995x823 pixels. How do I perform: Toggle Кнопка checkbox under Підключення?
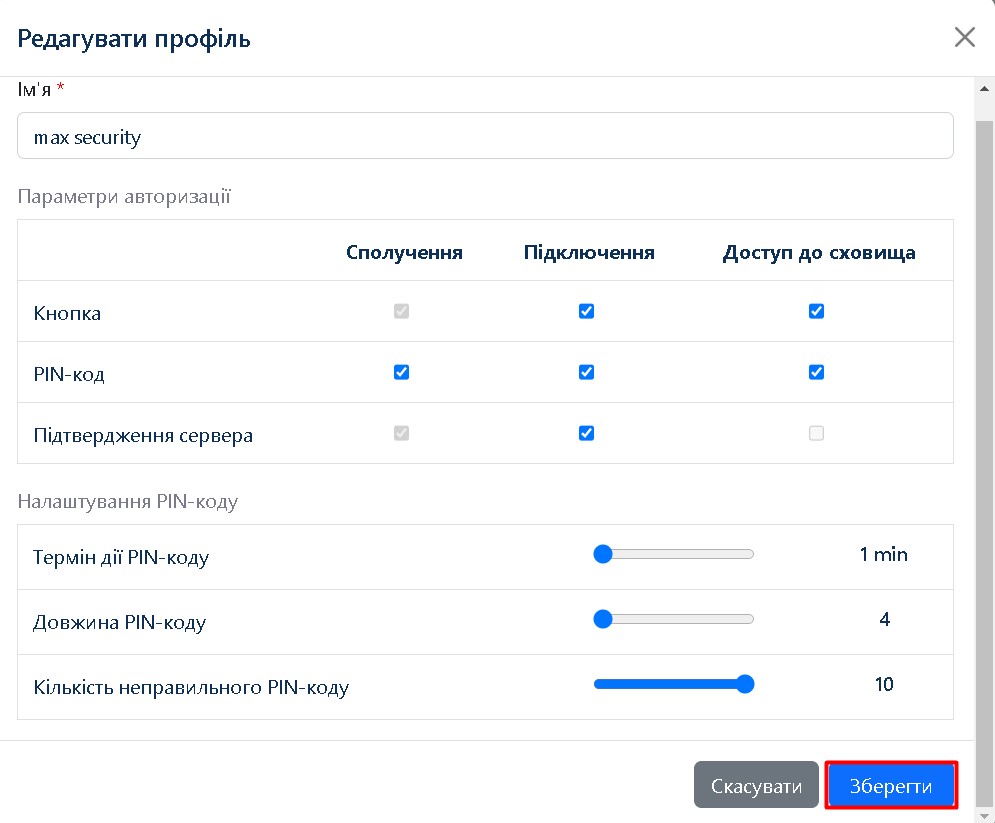[586, 311]
